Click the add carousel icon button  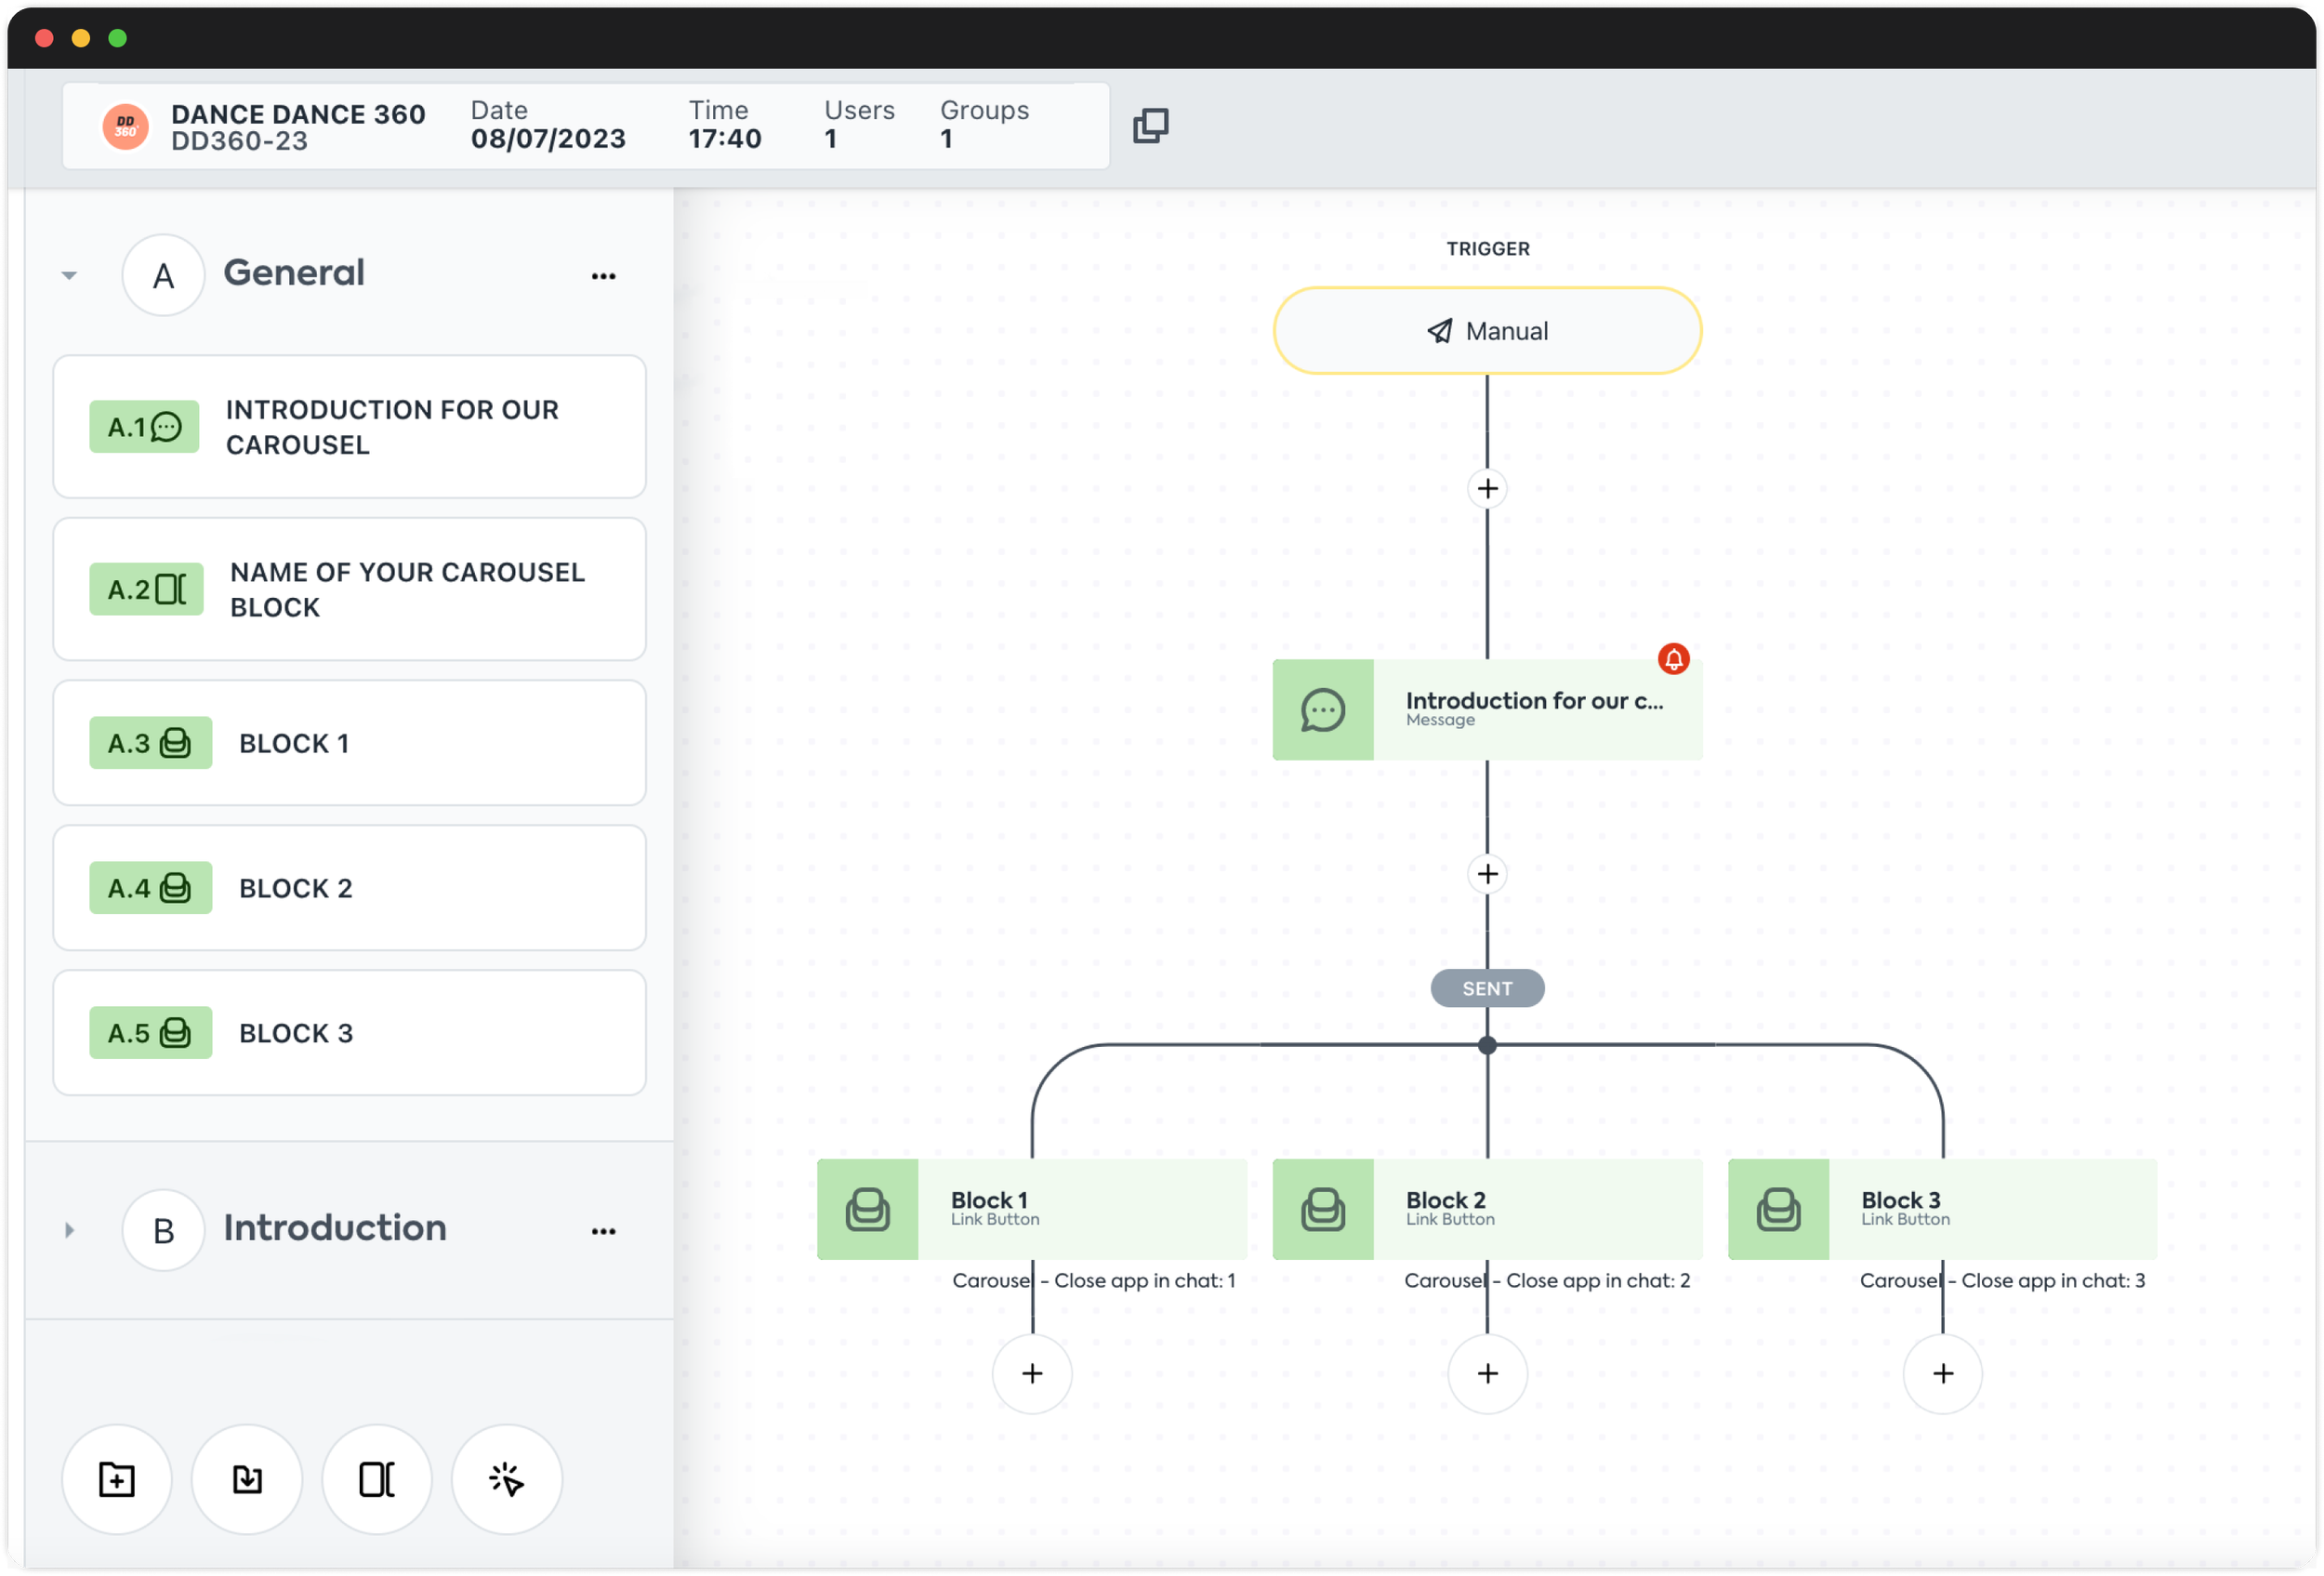click(x=377, y=1480)
